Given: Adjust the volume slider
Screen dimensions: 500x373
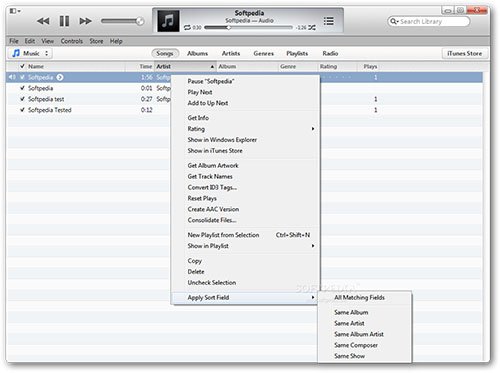Looking at the screenshot, I should [x=122, y=21].
